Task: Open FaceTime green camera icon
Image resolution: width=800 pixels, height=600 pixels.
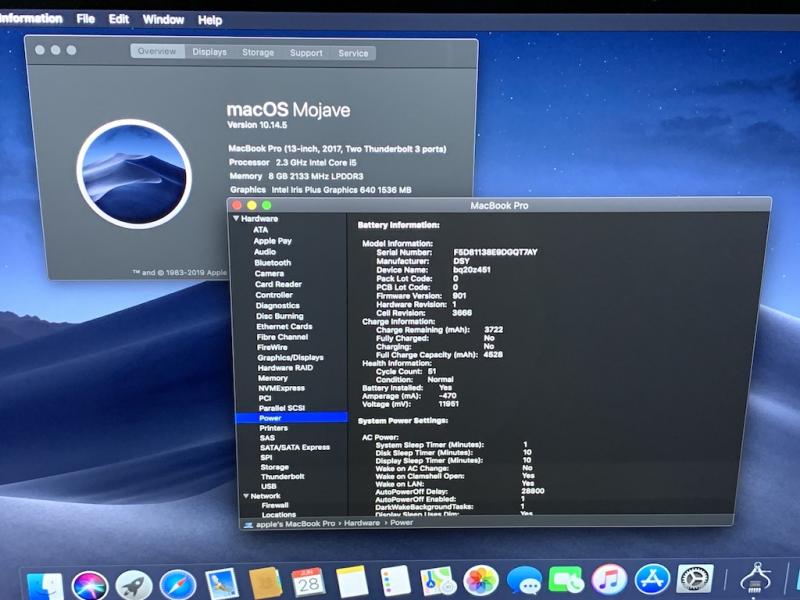Action: (x=566, y=580)
